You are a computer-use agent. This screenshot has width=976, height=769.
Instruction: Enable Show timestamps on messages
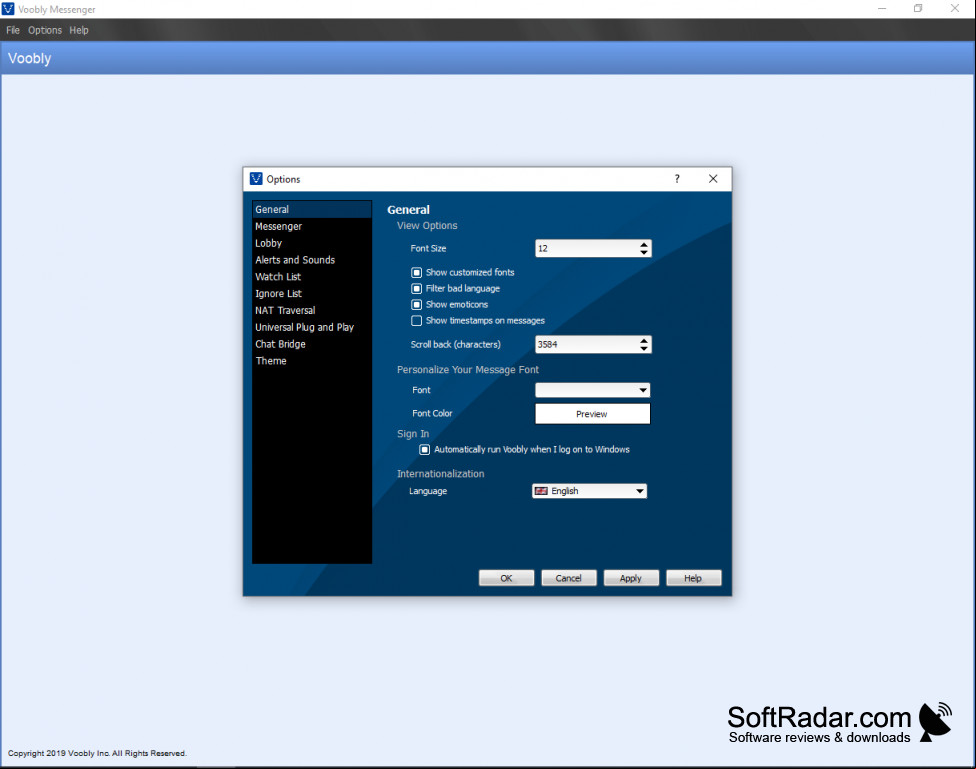[x=416, y=321]
